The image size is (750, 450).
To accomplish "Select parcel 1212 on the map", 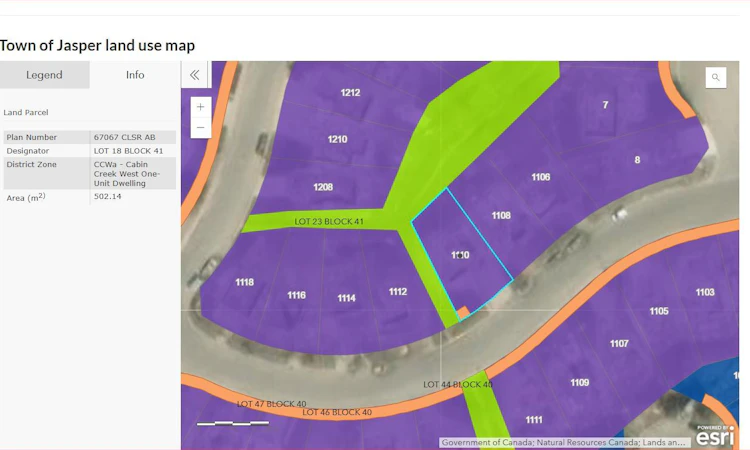I will pyautogui.click(x=350, y=92).
